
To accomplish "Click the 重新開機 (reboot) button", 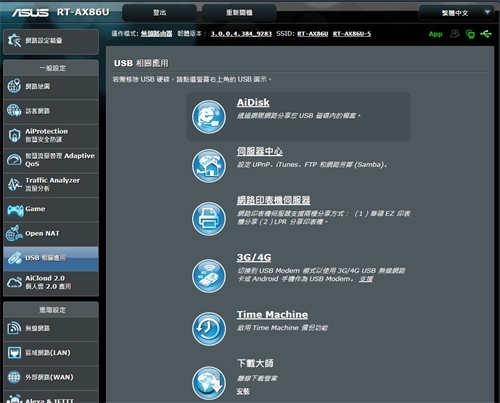I will pyautogui.click(x=239, y=13).
